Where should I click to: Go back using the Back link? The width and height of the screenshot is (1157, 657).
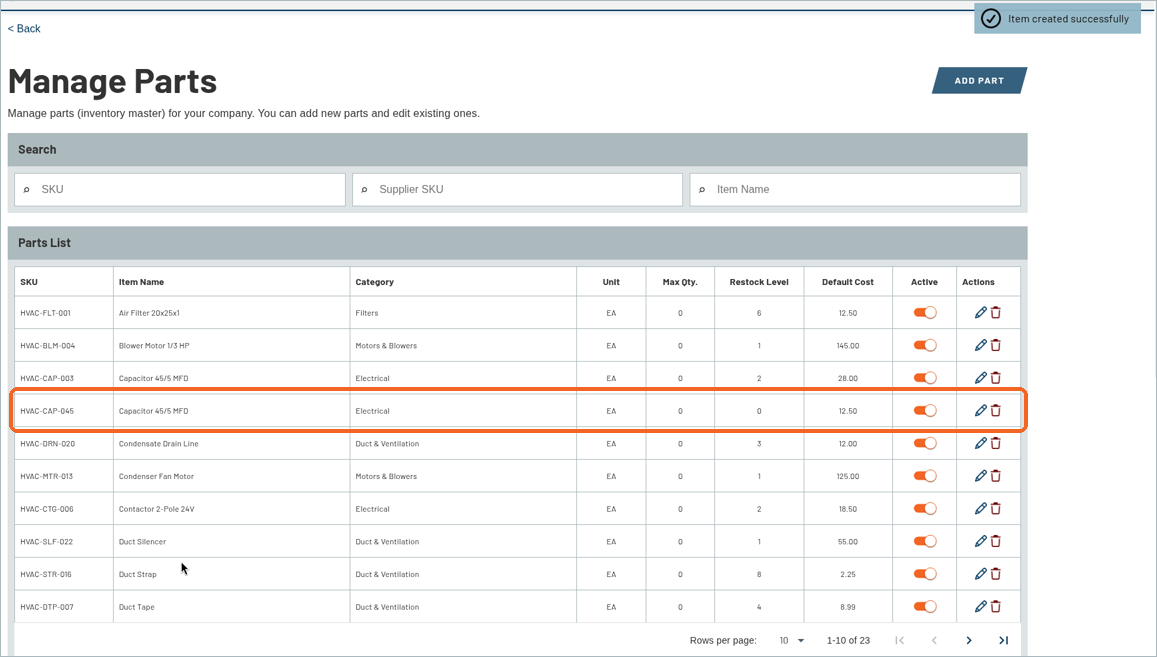tap(24, 28)
